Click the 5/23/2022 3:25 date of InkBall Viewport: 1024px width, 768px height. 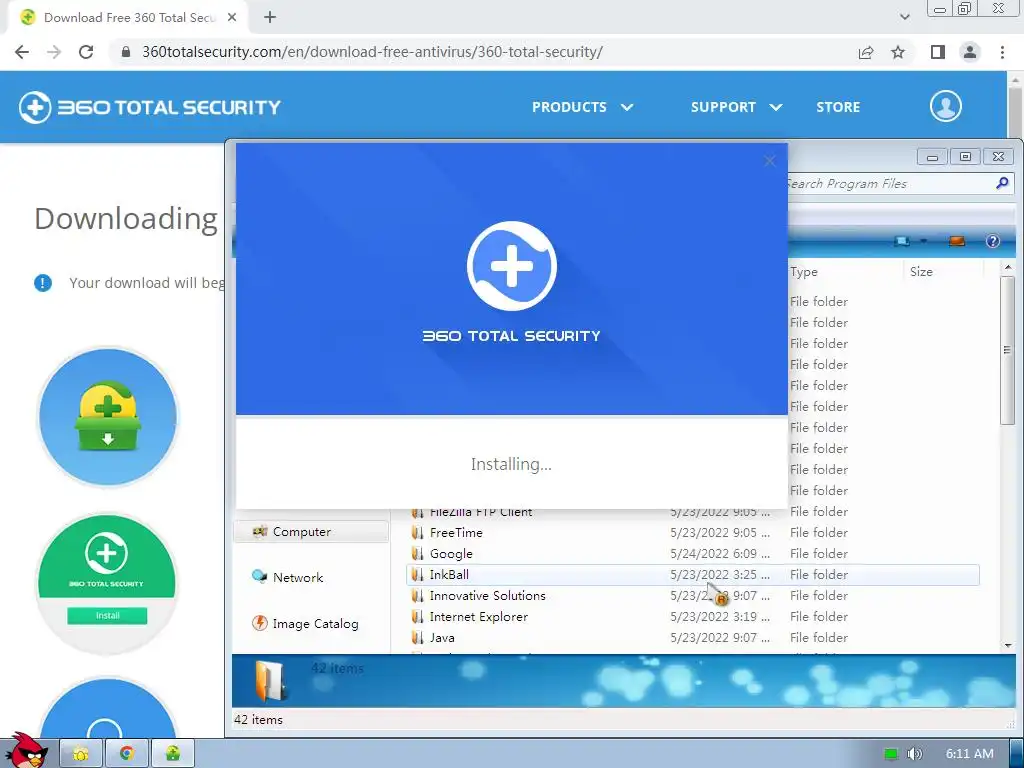pos(720,575)
